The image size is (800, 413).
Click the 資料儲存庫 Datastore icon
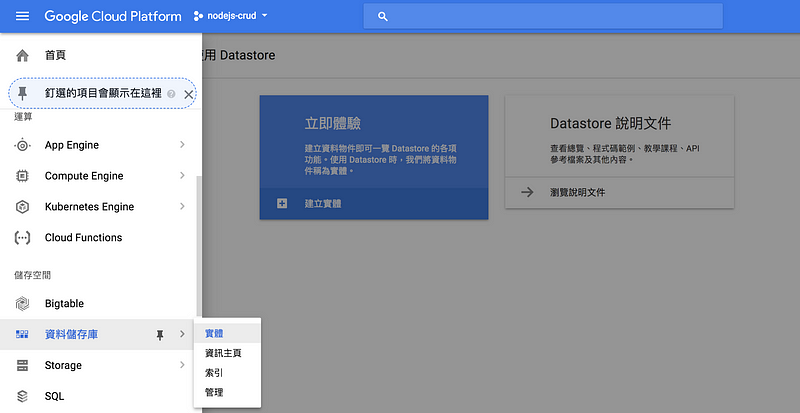22,334
